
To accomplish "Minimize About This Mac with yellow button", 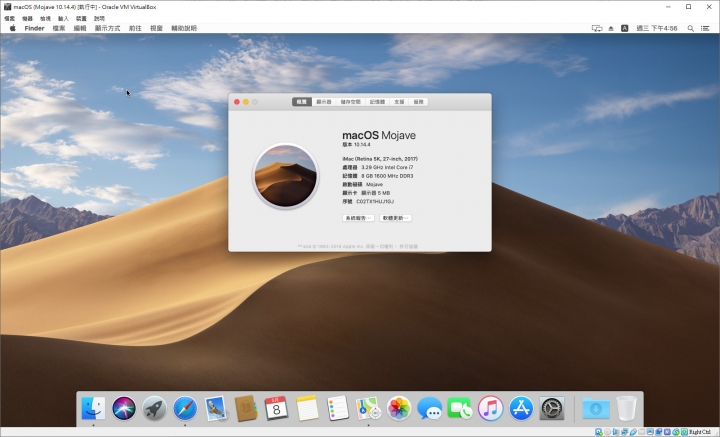I will point(246,102).
